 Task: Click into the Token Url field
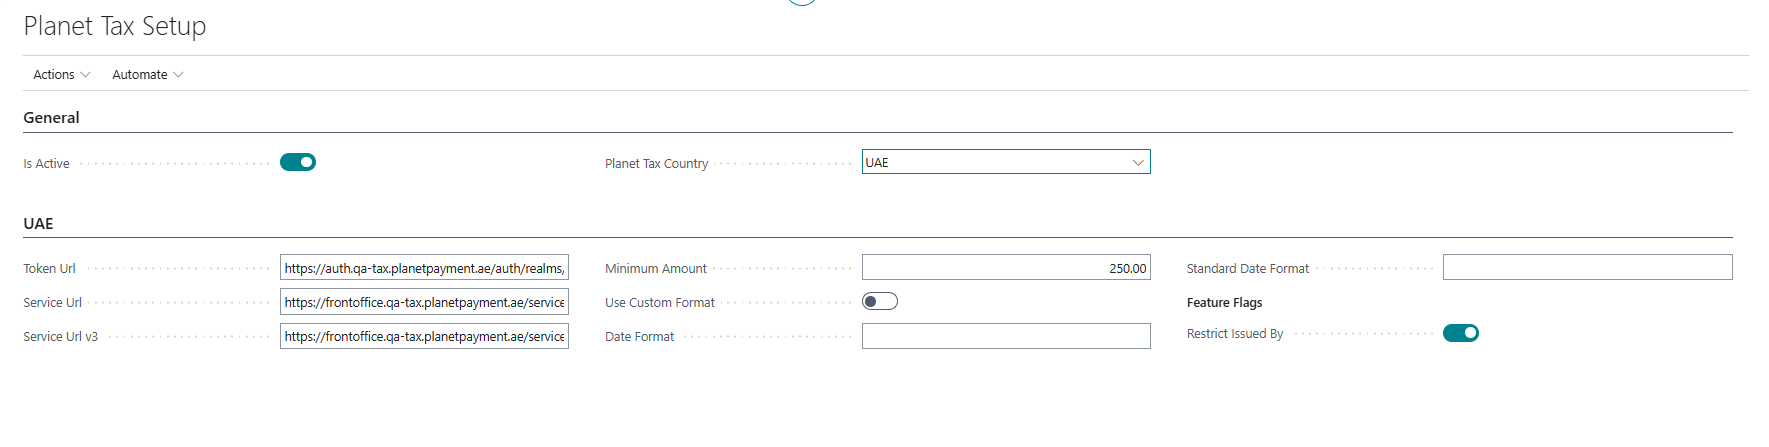(424, 268)
